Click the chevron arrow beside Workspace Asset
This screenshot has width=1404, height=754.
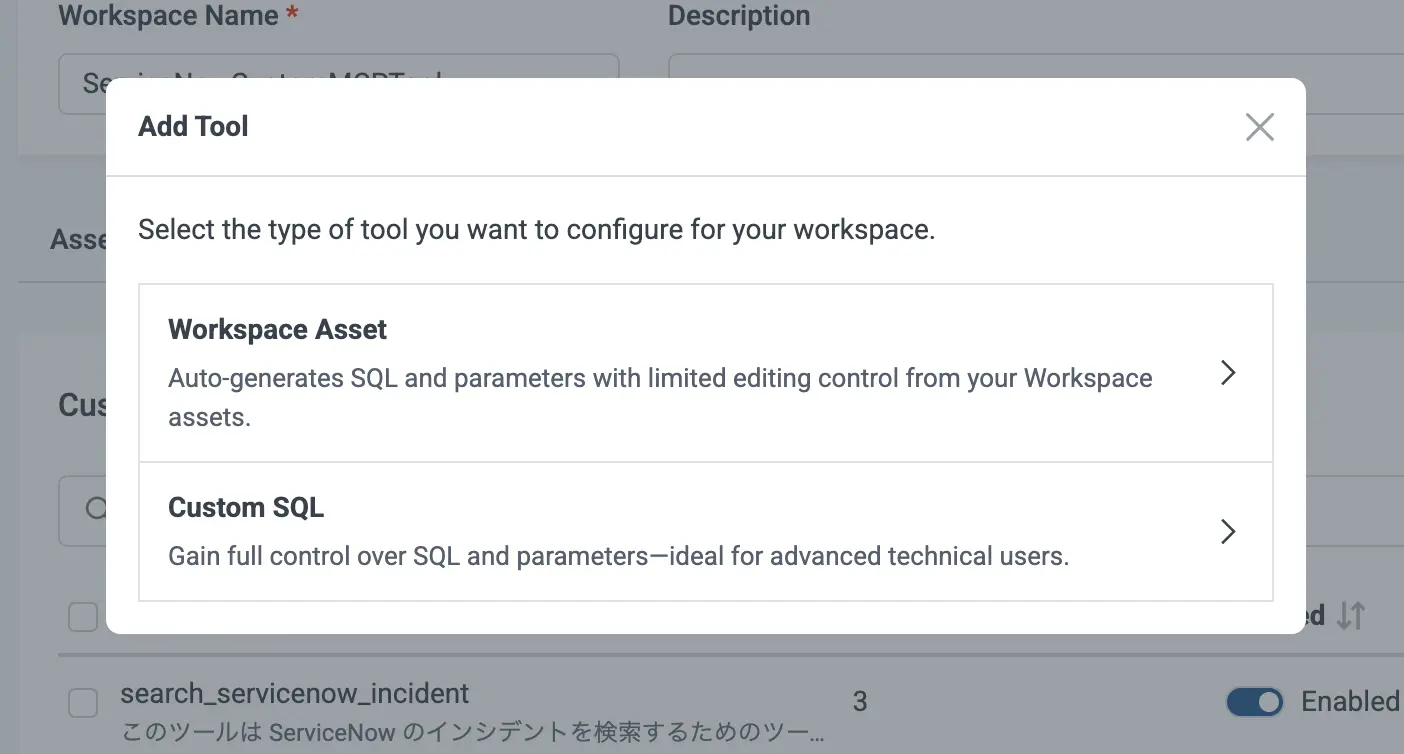[x=1229, y=373]
